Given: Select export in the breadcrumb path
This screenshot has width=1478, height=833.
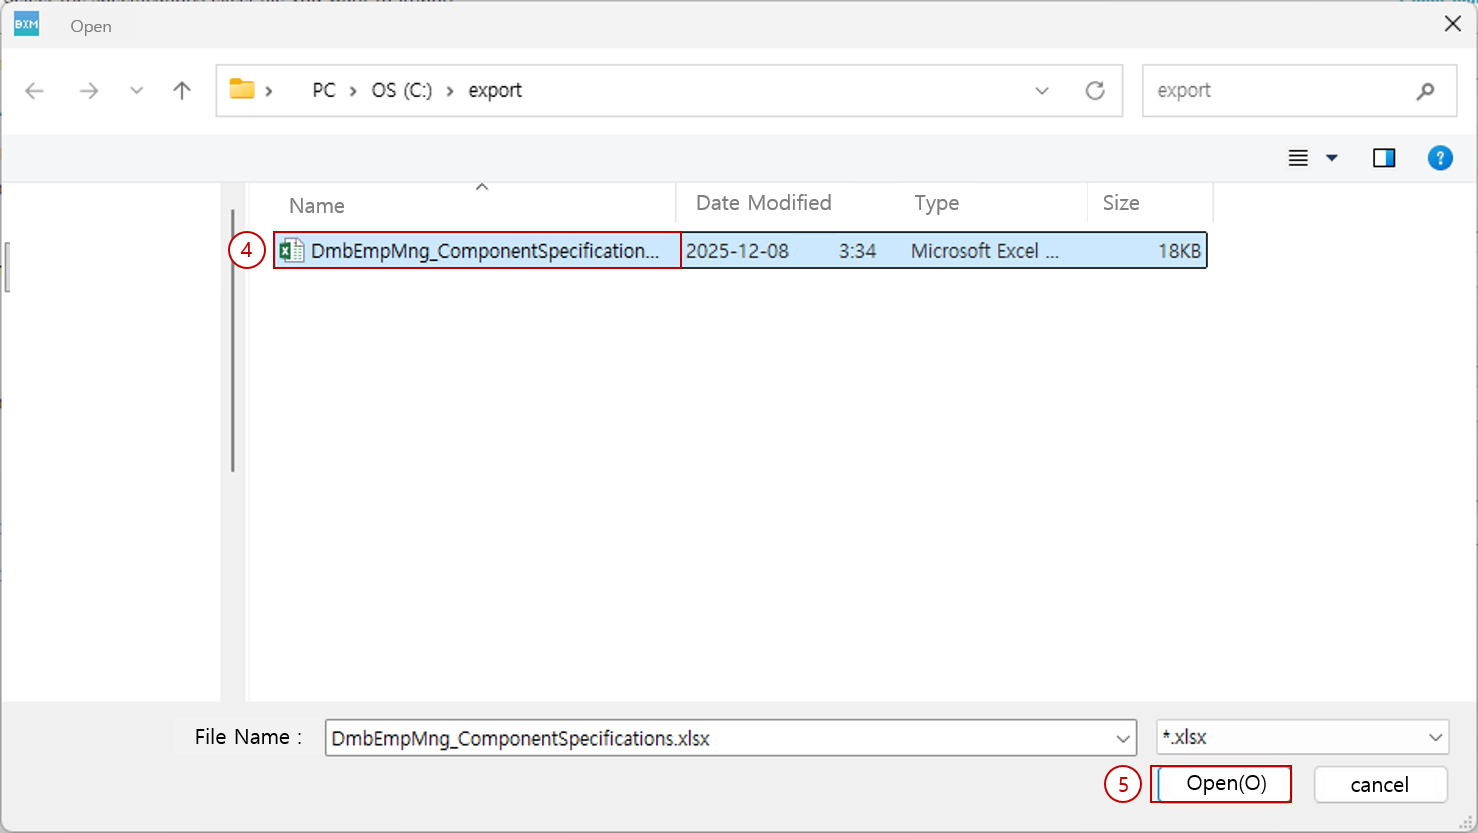Looking at the screenshot, I should 494,89.
